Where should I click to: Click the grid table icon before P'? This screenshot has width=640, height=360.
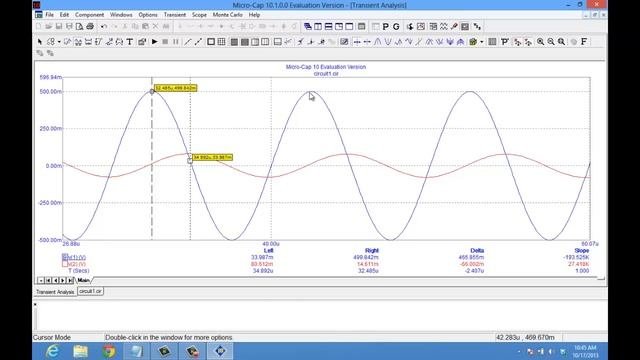(492, 42)
